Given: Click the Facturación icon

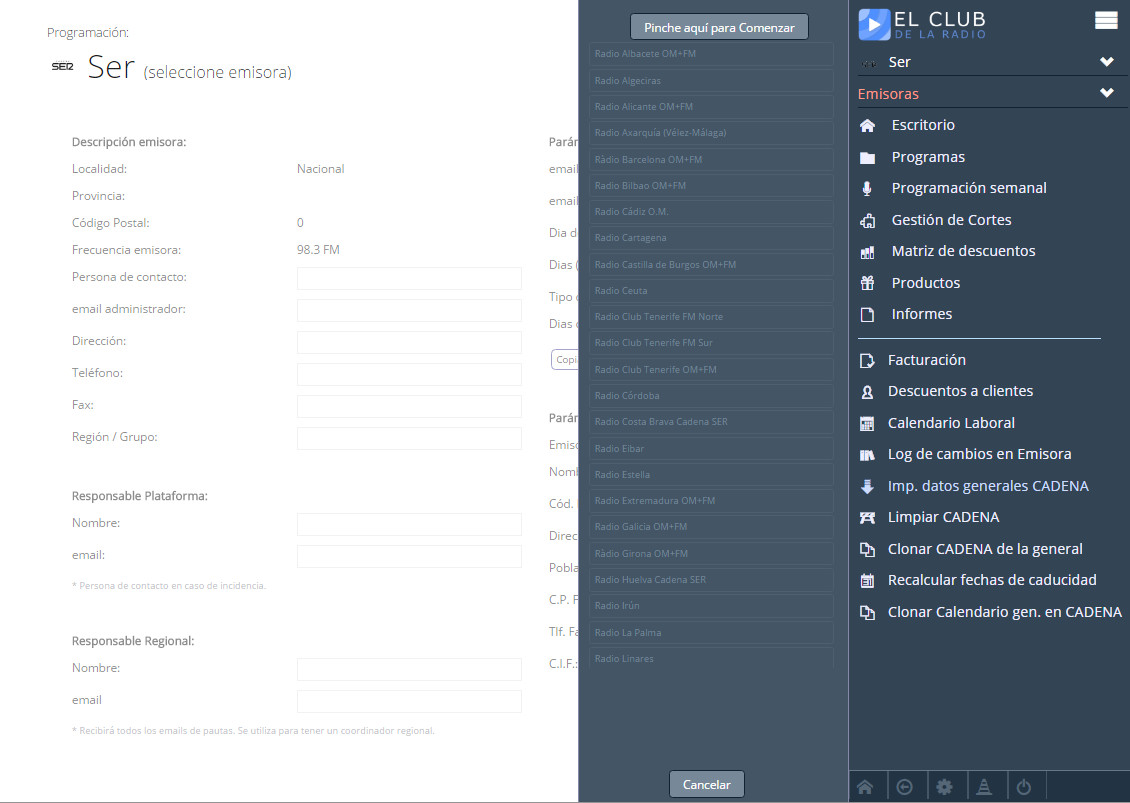Looking at the screenshot, I should coord(867,360).
